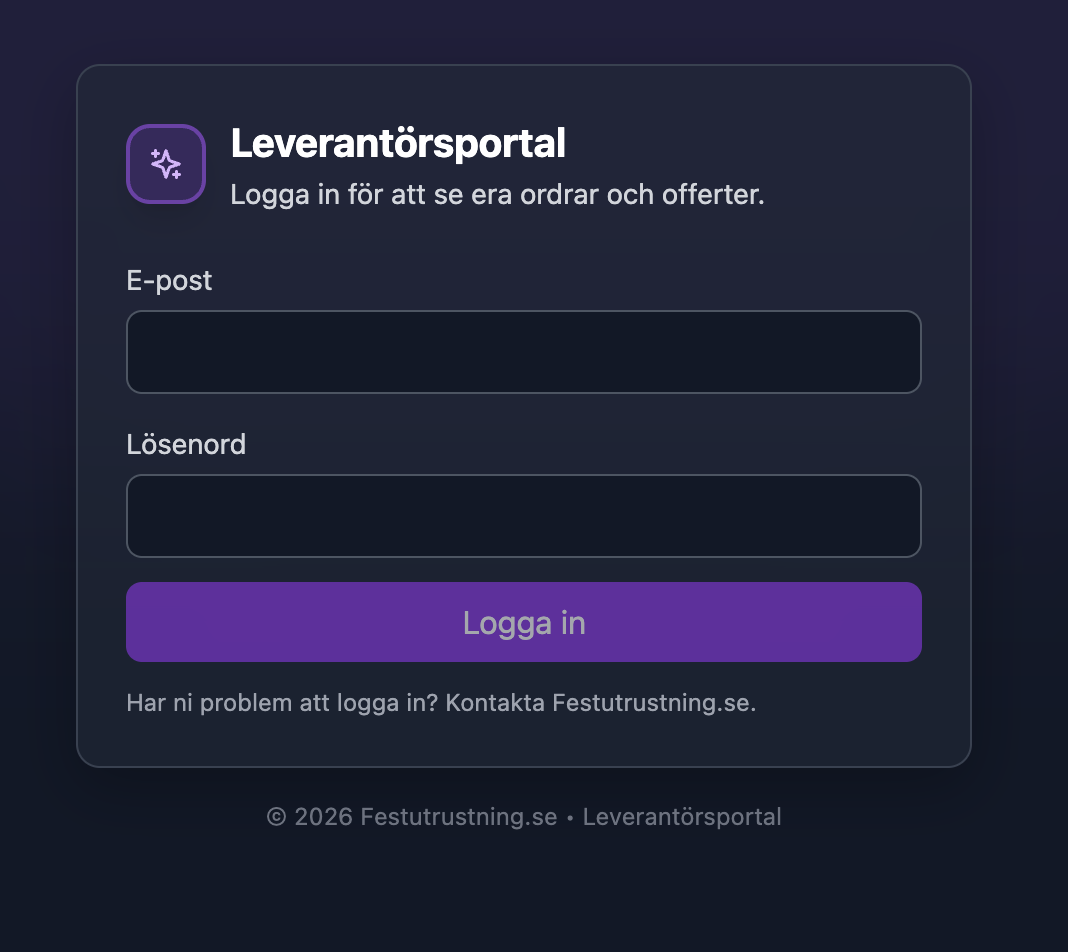This screenshot has width=1068, height=952.
Task: Click Leverantörsportal text in the footer
Action: [682, 817]
